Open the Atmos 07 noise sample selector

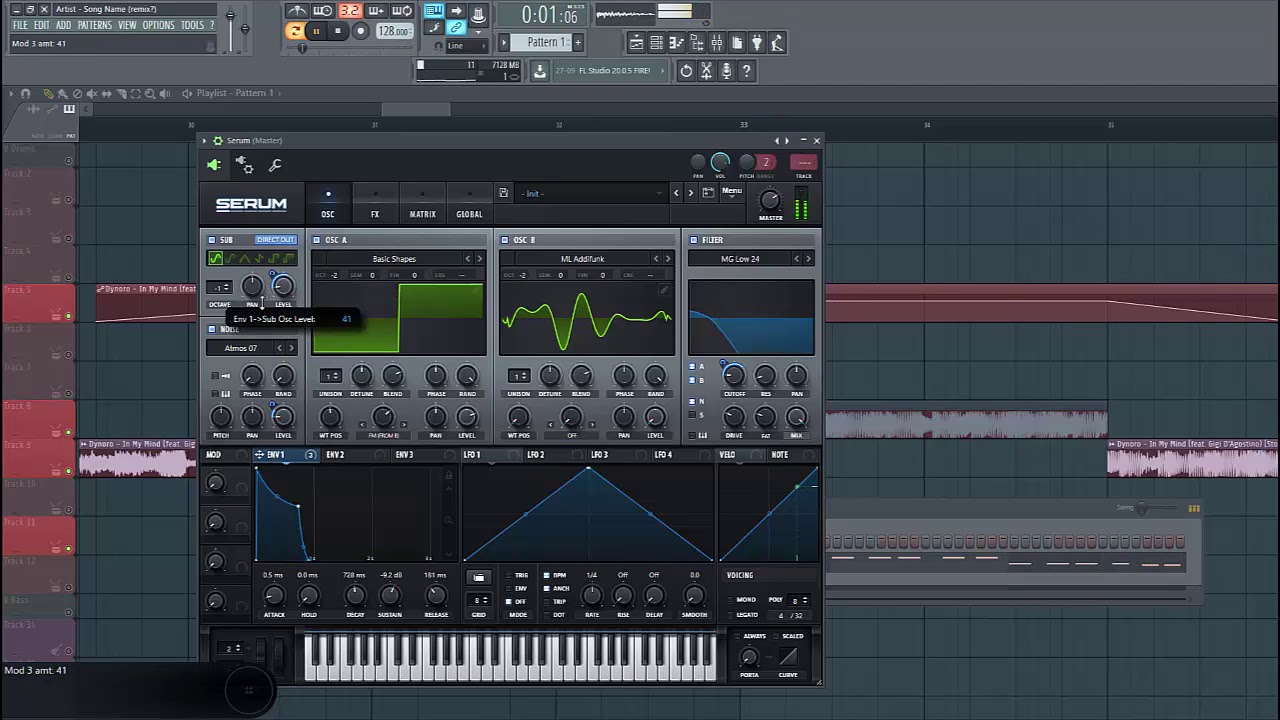click(240, 348)
